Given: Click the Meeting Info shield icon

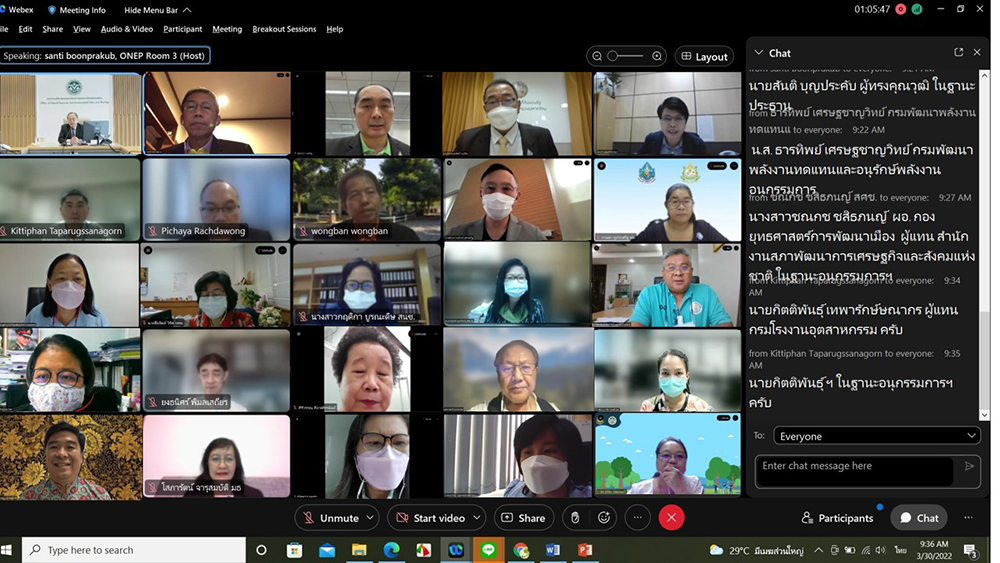Looking at the screenshot, I should (x=52, y=10).
